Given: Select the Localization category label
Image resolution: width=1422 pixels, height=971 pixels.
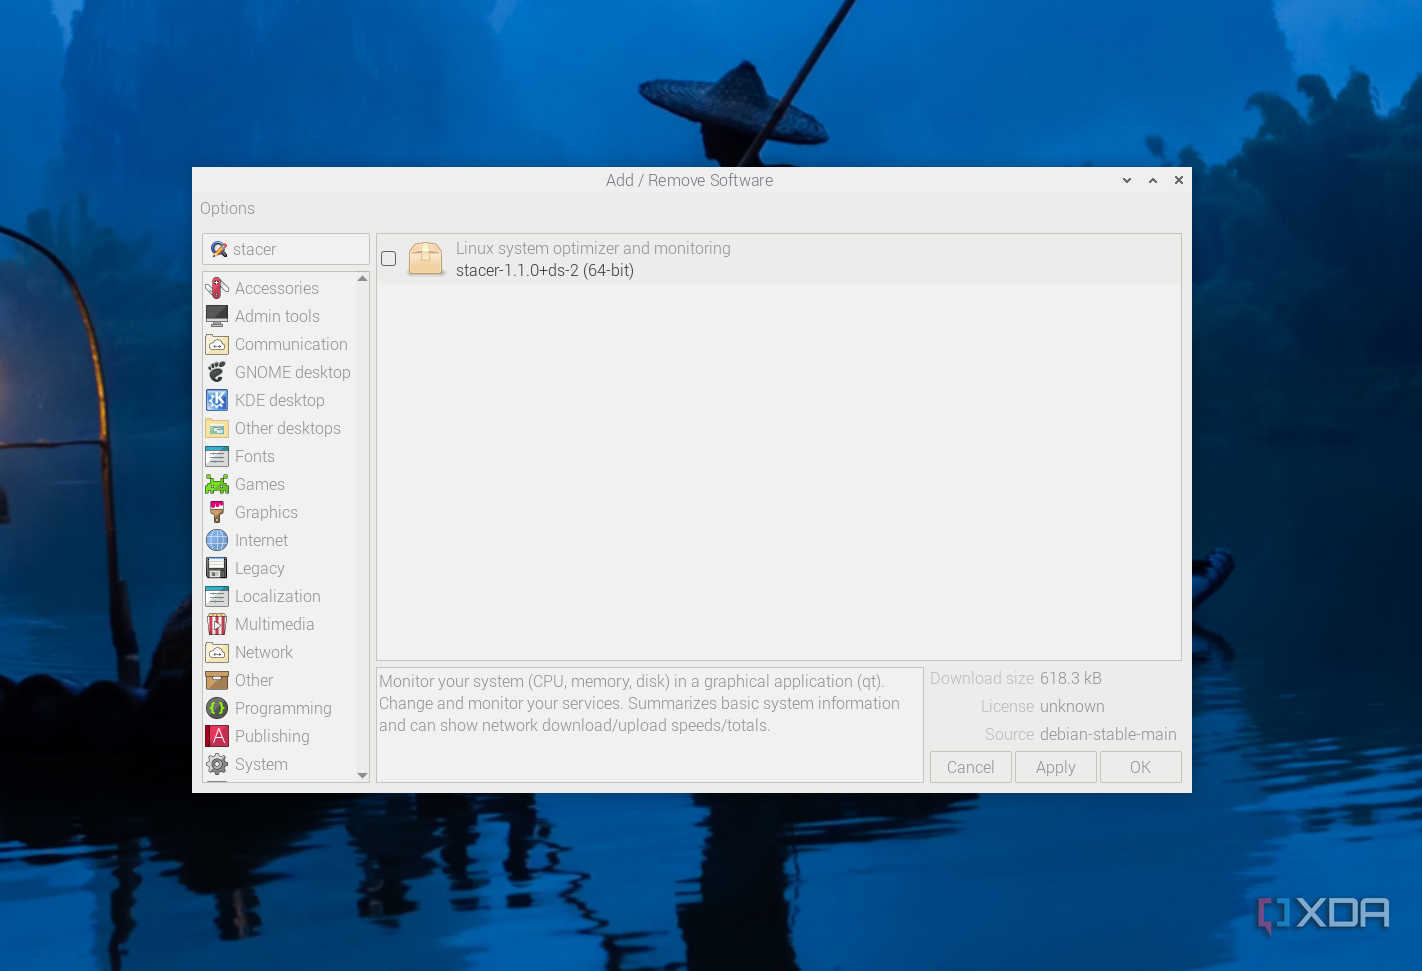Looking at the screenshot, I should click(x=278, y=596).
